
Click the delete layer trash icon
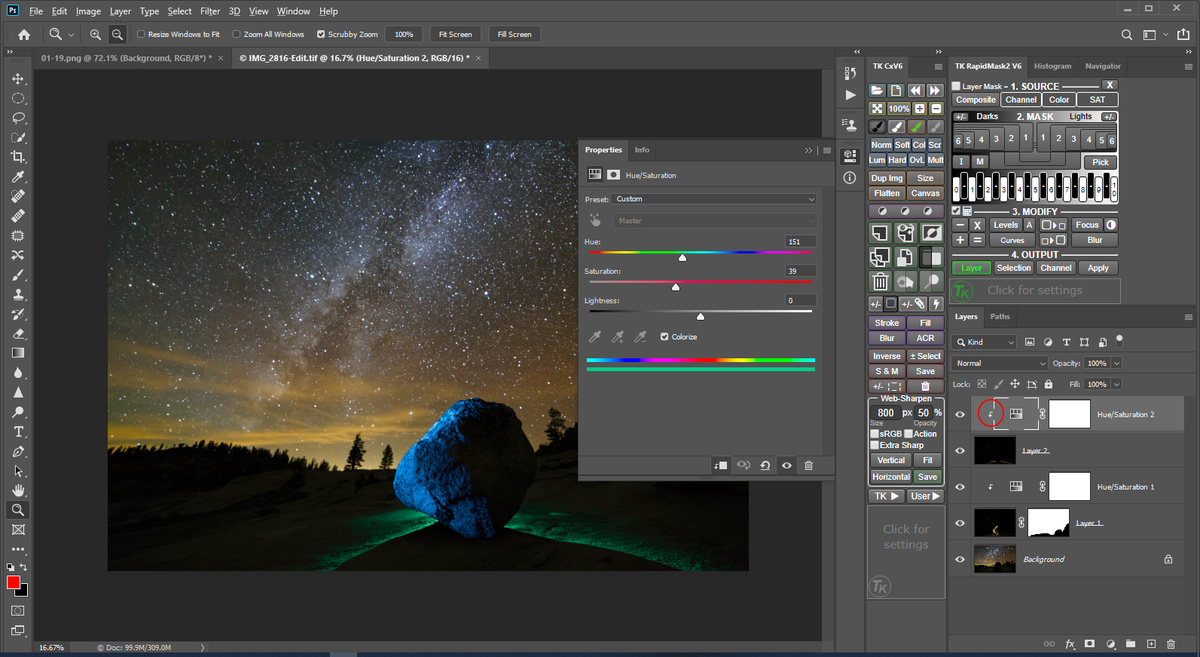click(x=1172, y=644)
